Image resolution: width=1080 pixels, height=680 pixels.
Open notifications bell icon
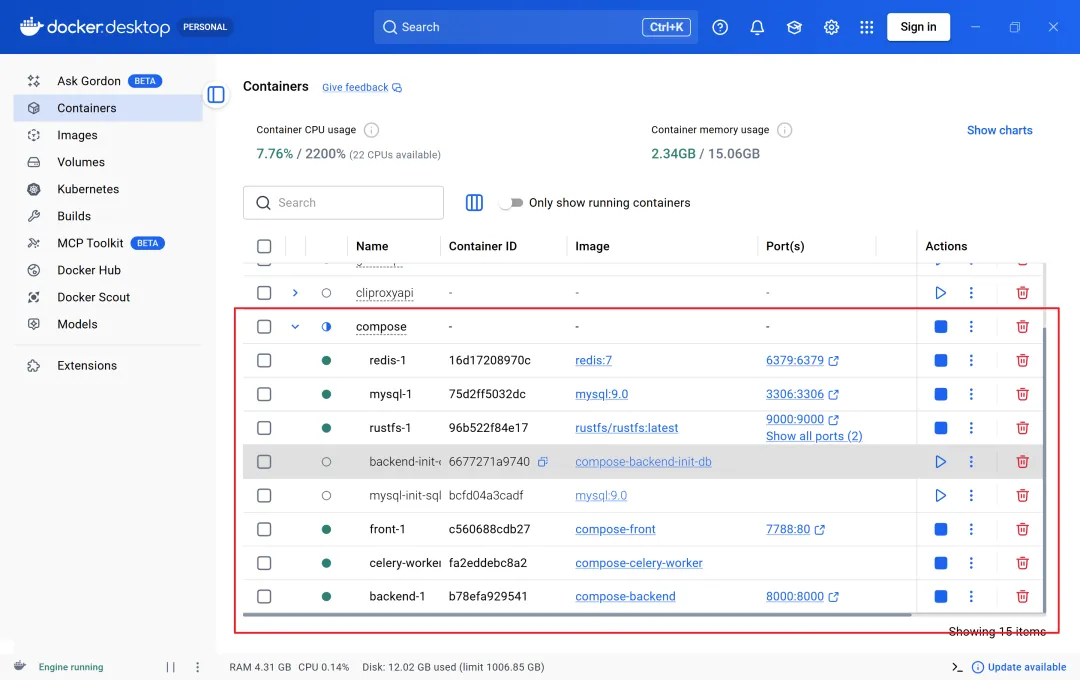click(x=757, y=27)
